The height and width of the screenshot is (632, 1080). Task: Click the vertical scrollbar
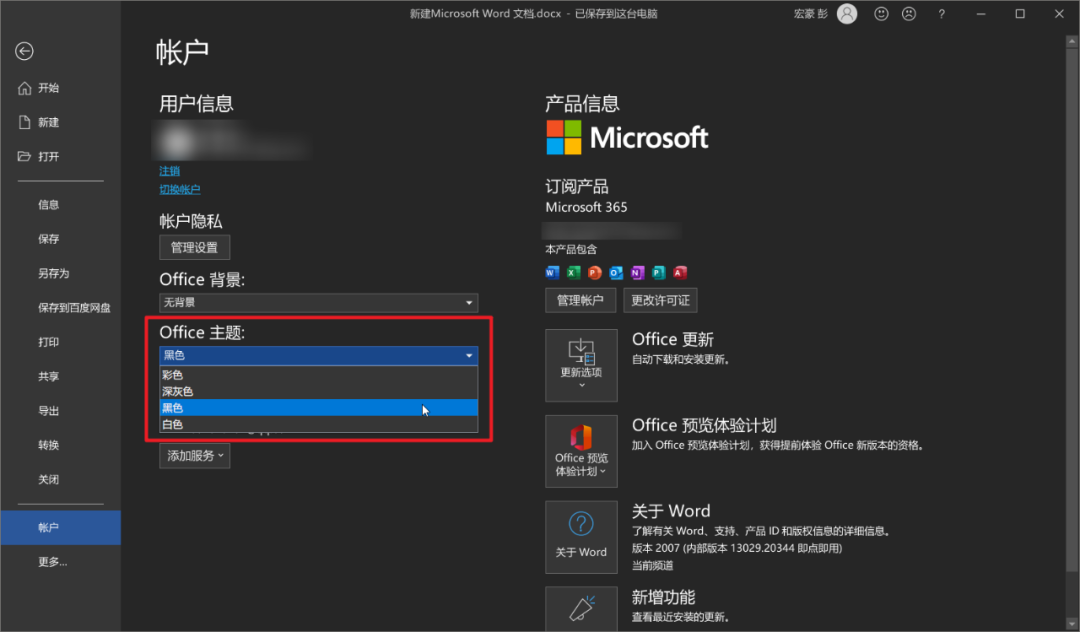[x=1072, y=310]
